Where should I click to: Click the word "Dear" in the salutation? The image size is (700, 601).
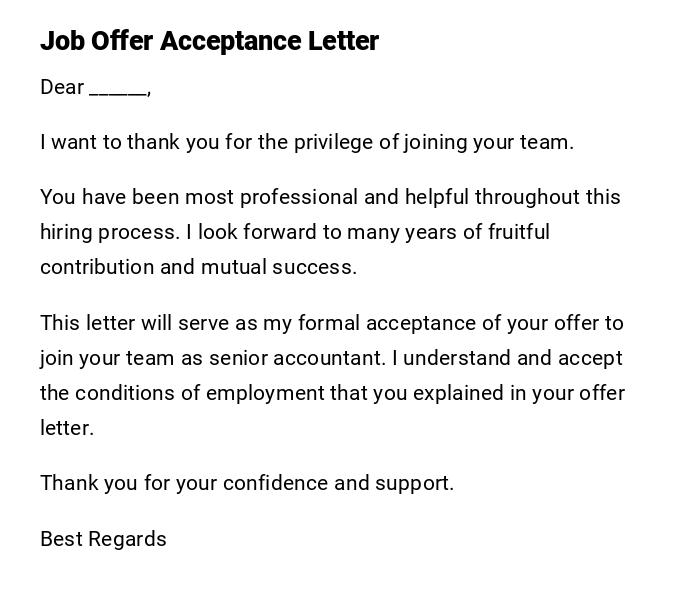62,88
